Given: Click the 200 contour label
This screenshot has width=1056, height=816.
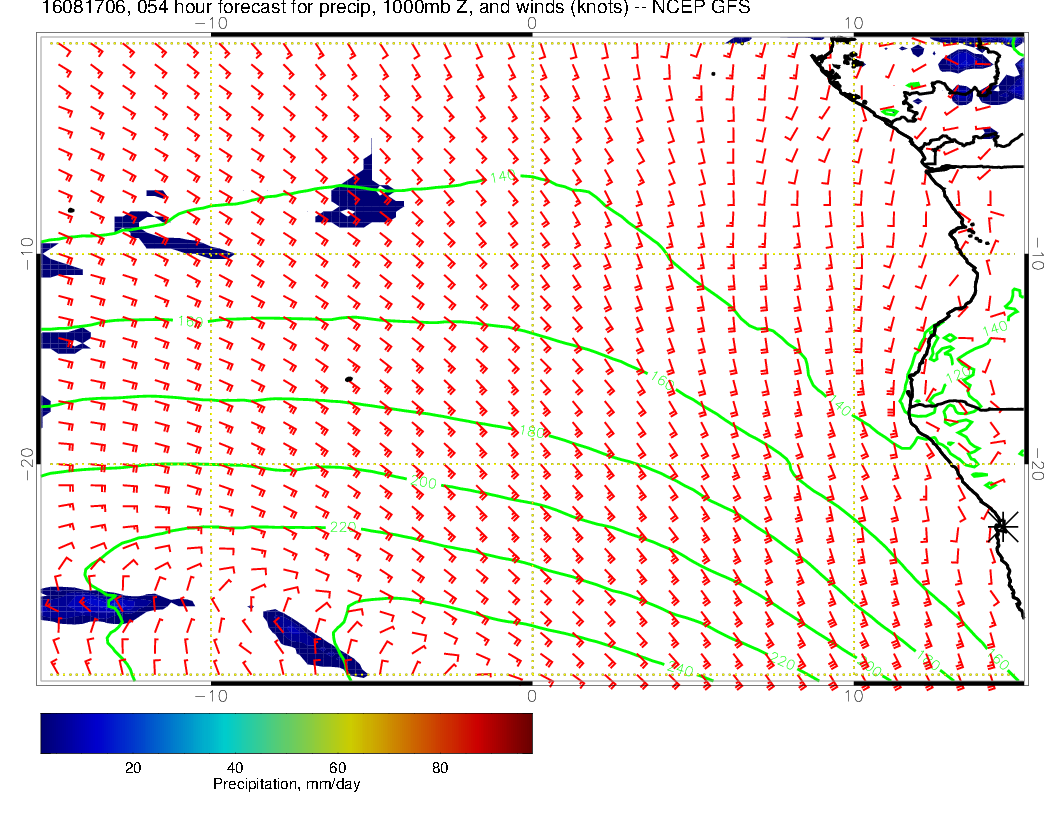Looking at the screenshot, I should pyautogui.click(x=424, y=483).
